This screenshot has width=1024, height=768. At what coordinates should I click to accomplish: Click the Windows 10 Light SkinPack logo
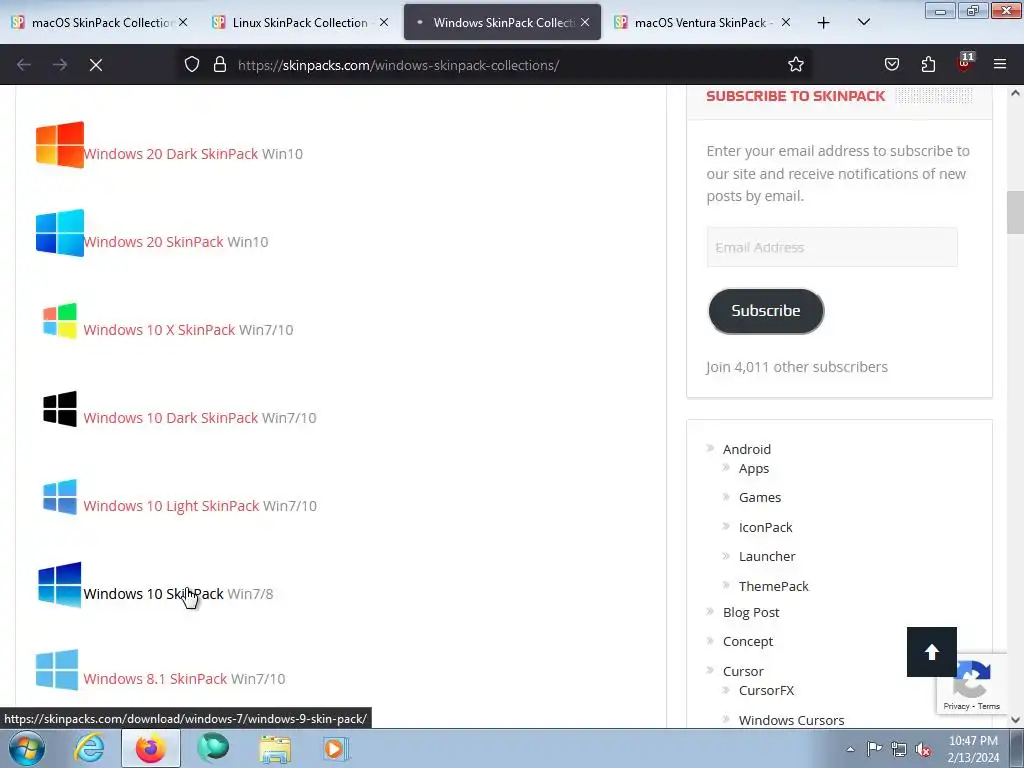point(59,497)
